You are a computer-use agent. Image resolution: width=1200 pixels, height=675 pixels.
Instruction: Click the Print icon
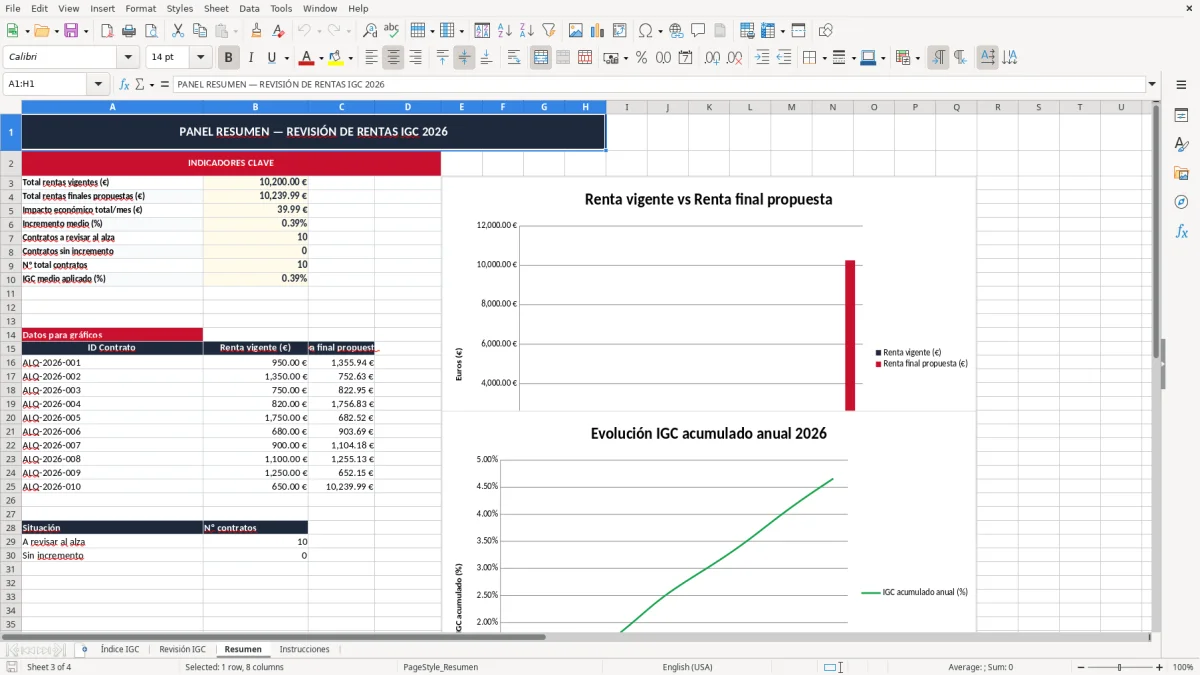[129, 31]
